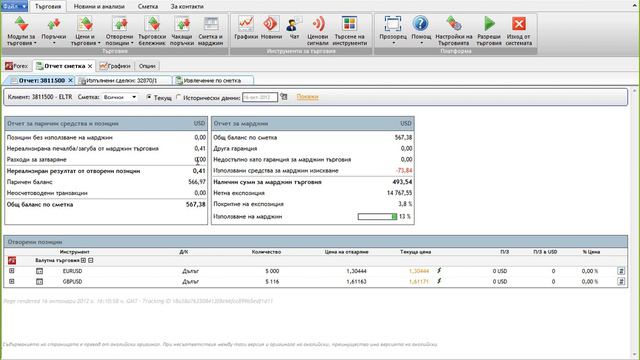This screenshot has height=360, width=640.
Task: Click the EURUSD instrument name
Action: point(72,271)
